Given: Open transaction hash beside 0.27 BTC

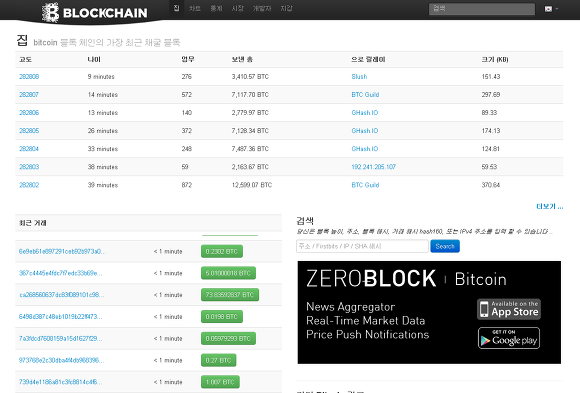Looking at the screenshot, I should (x=61, y=360).
